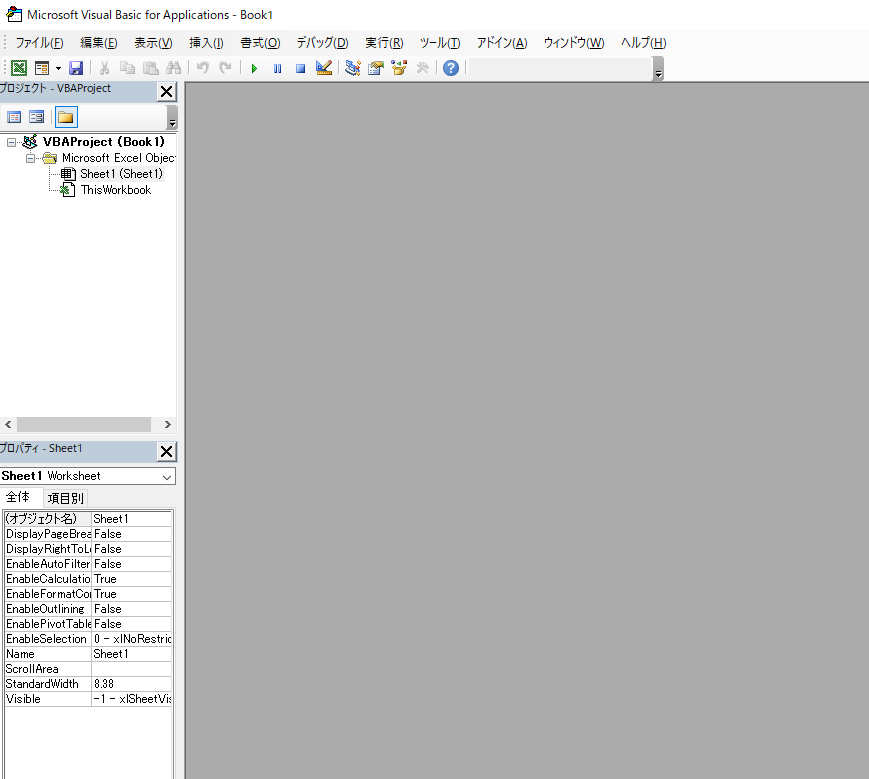Screen dimensions: 869x779
Task: Run the macro with the green play icon
Action: (x=254, y=68)
